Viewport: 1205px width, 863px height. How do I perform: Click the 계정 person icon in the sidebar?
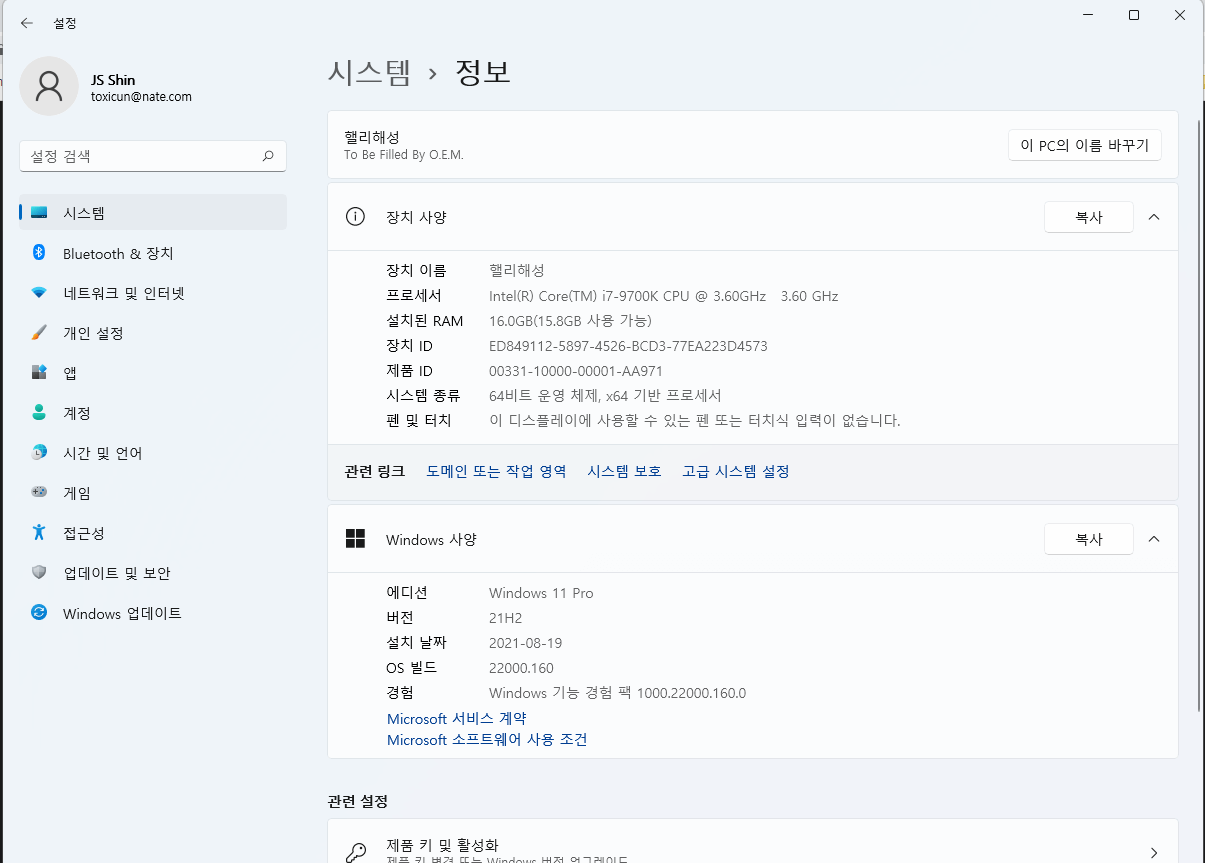39,413
